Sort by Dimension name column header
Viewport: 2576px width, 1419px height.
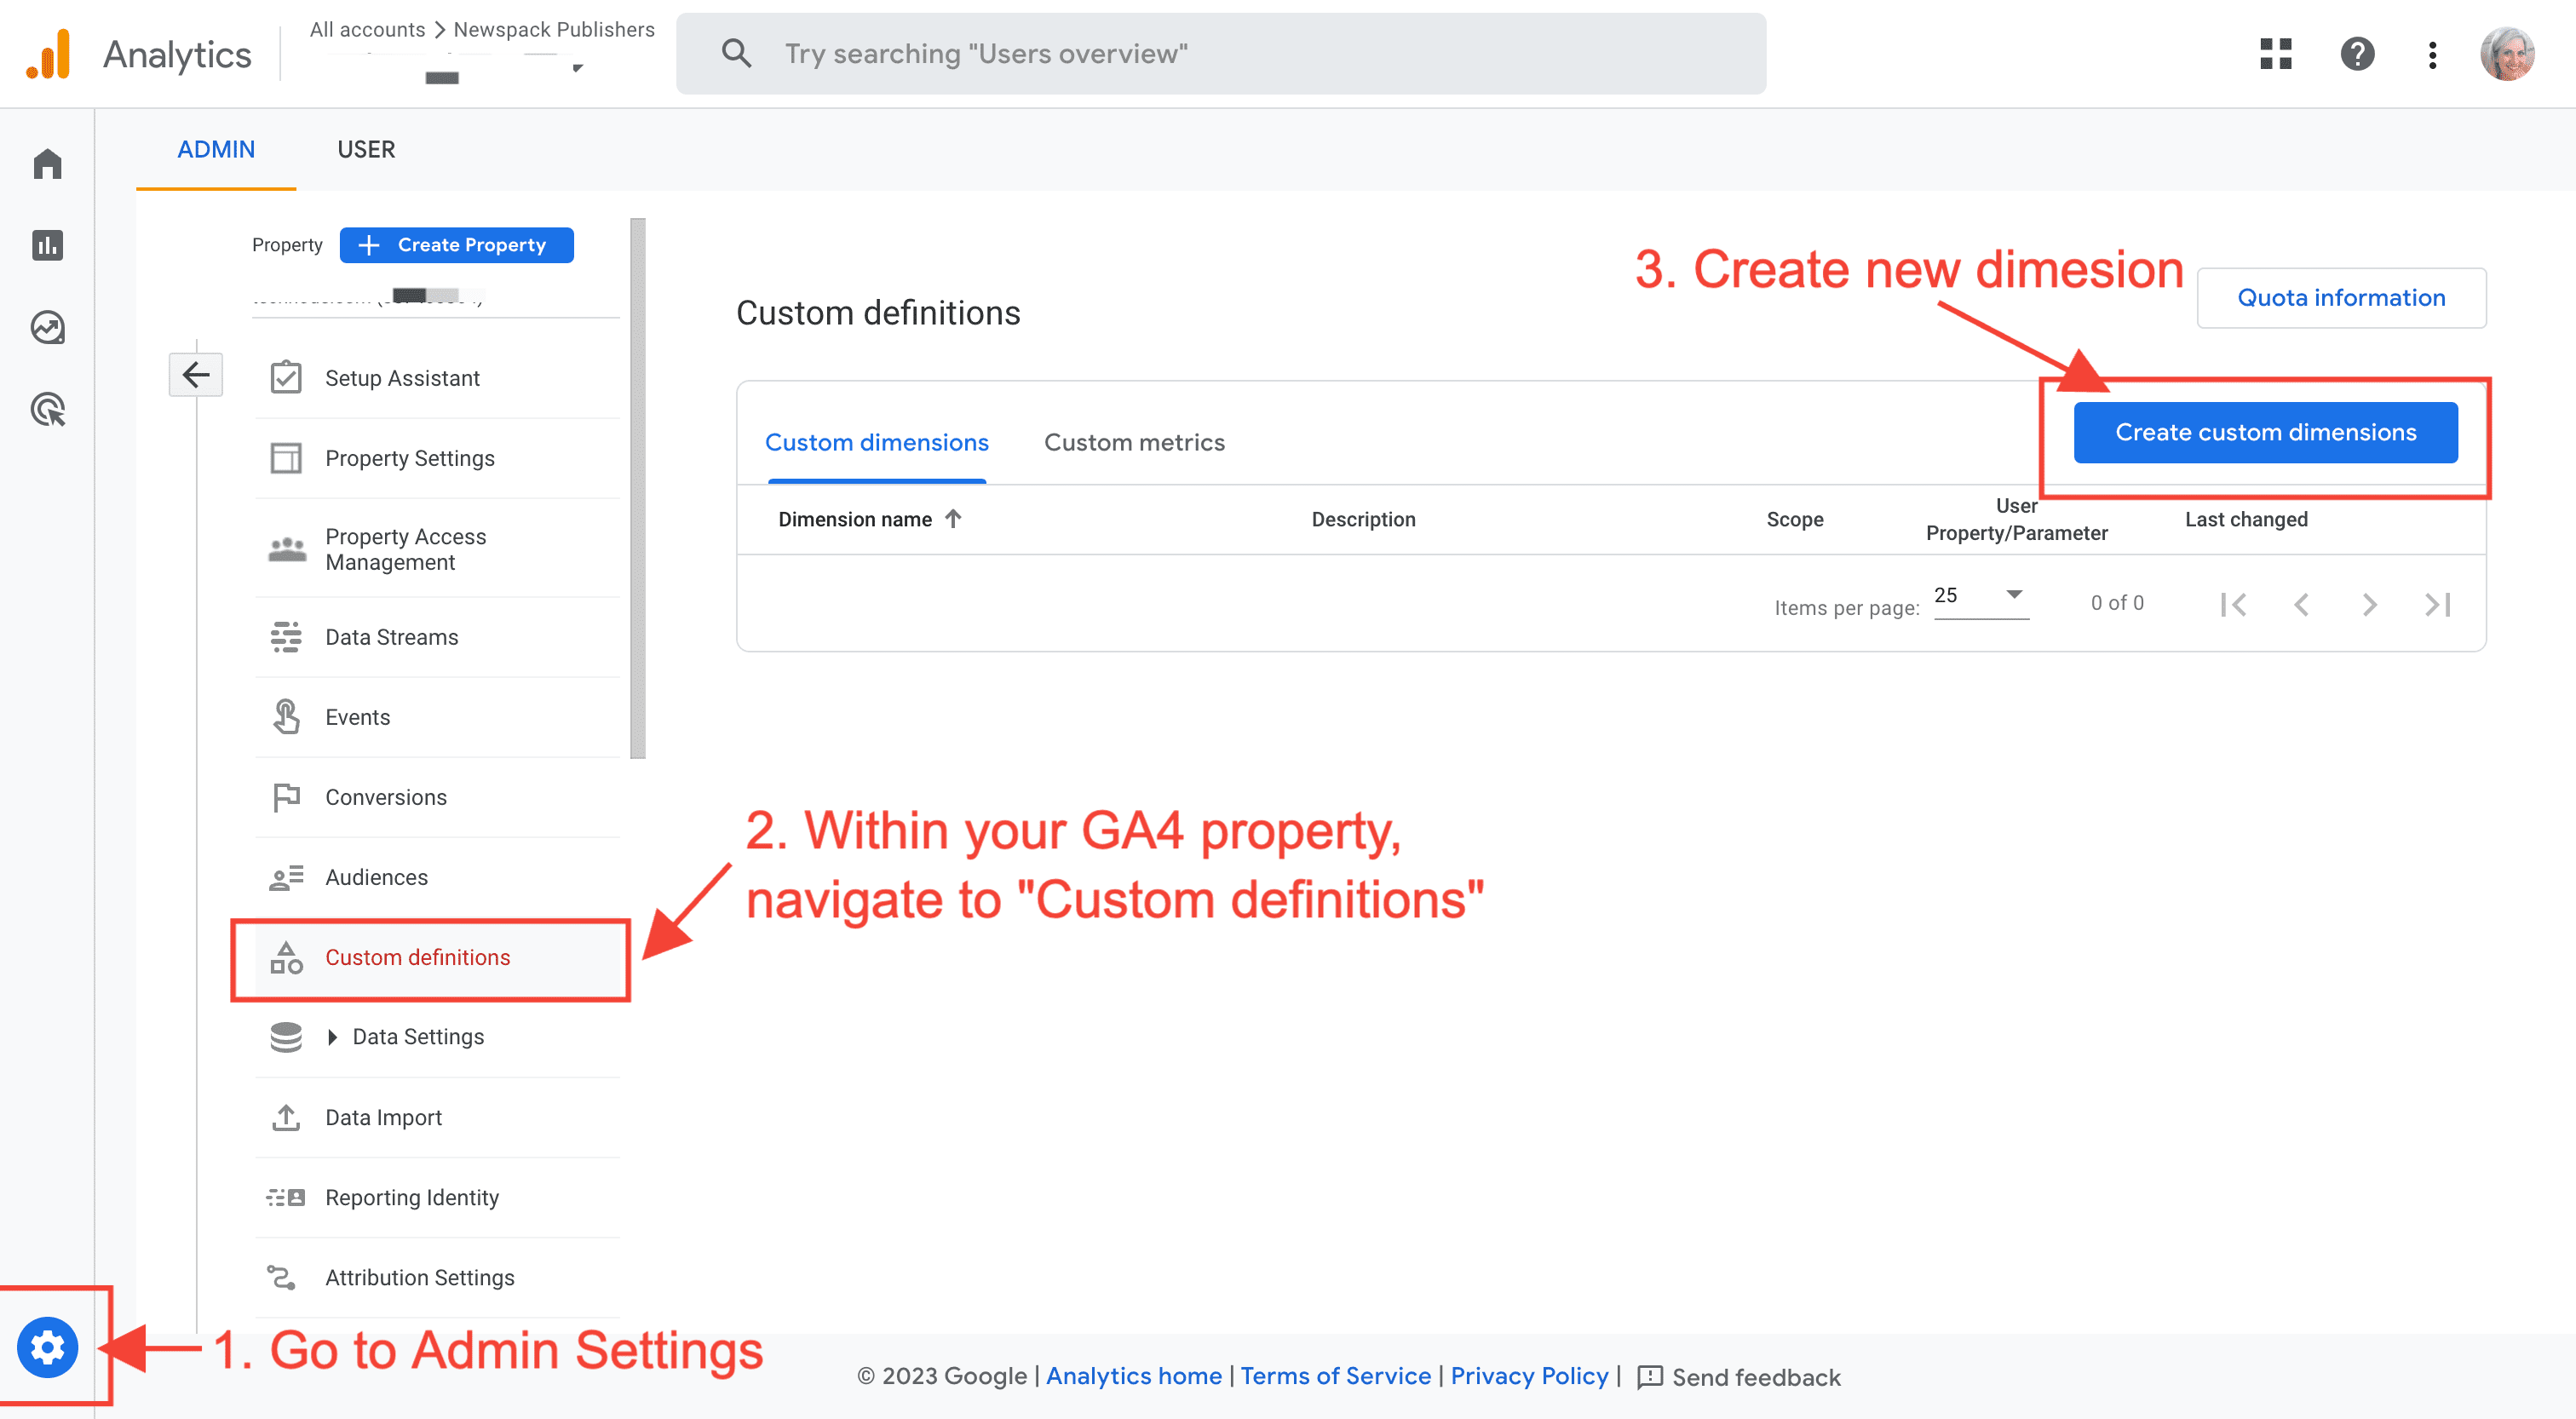click(x=856, y=519)
